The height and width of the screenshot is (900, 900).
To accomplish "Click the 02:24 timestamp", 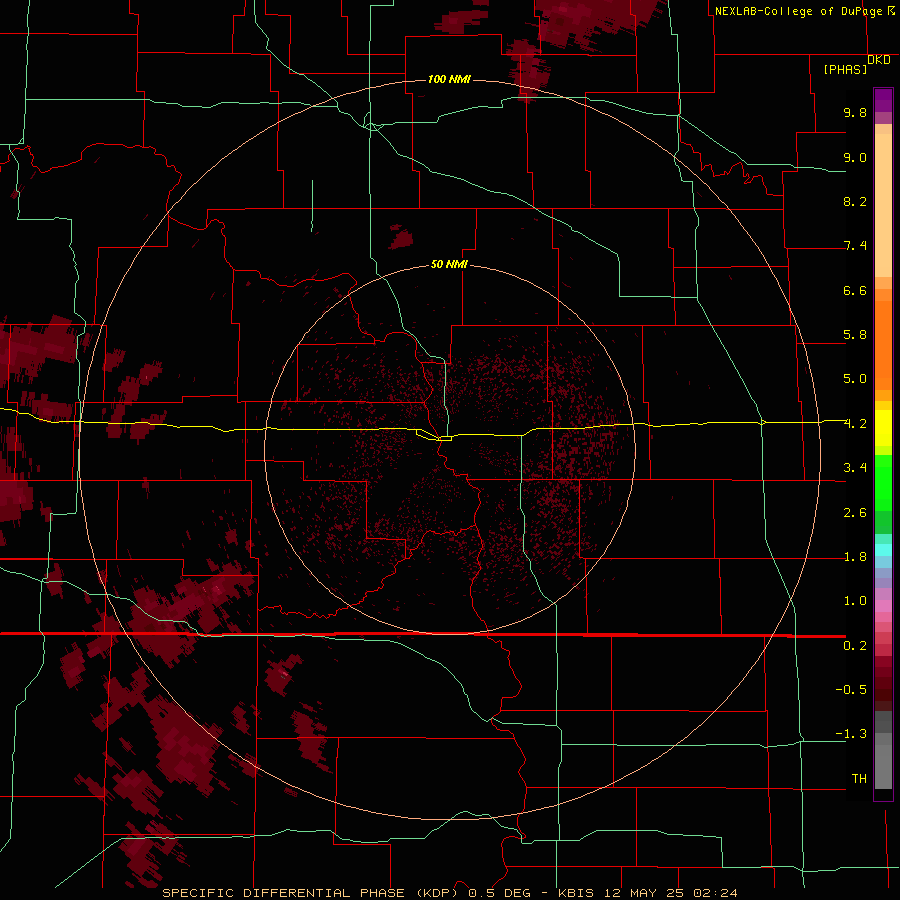I will tap(715, 893).
